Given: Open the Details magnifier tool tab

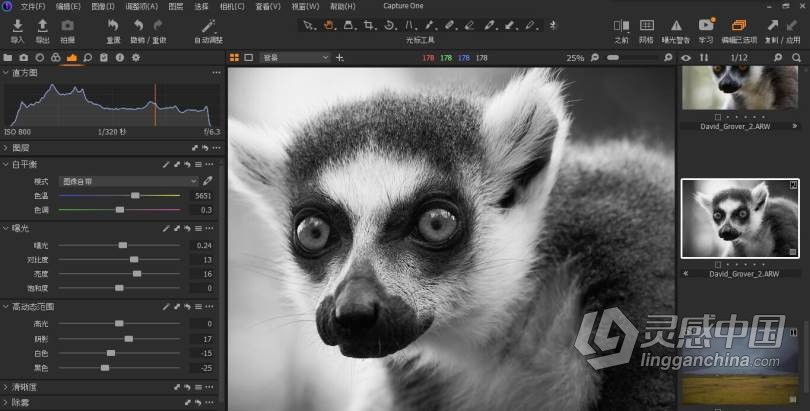Looking at the screenshot, I should tap(88, 58).
